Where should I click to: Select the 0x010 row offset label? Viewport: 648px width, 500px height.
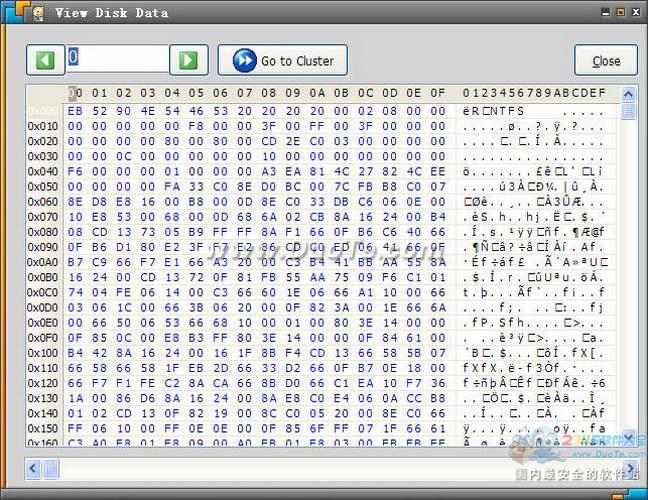tap(43, 126)
